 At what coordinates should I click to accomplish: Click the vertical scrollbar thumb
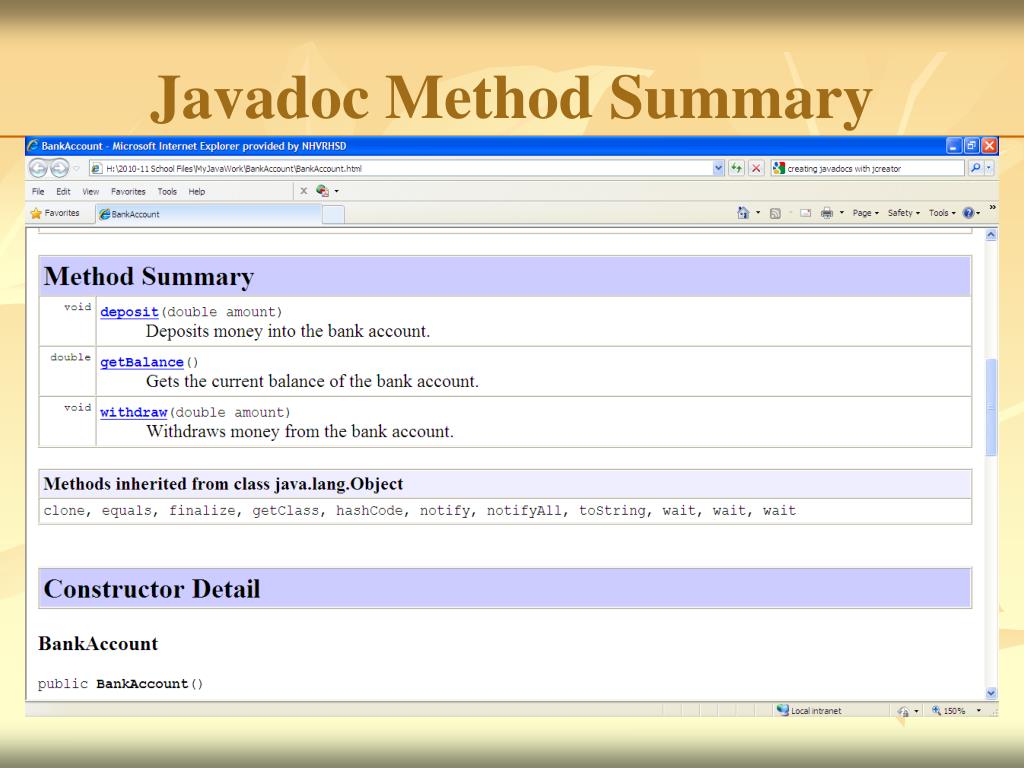(x=991, y=406)
